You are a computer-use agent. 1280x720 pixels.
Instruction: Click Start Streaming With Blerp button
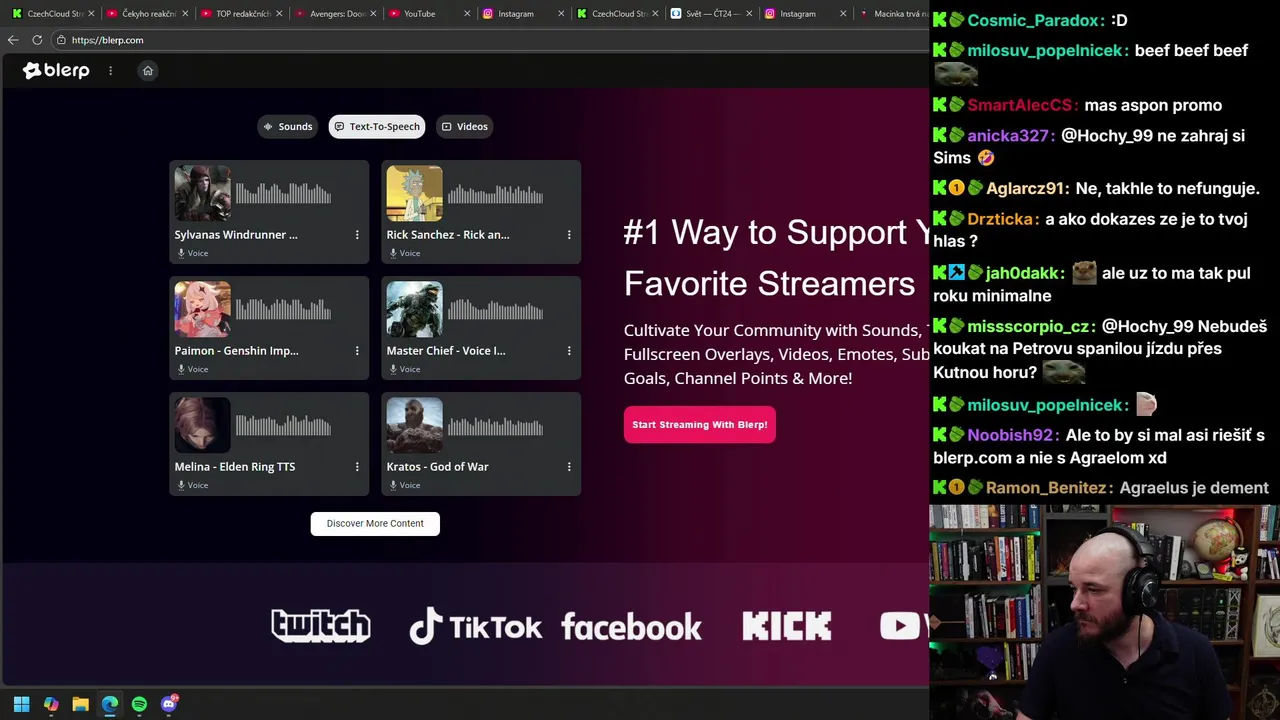700,425
